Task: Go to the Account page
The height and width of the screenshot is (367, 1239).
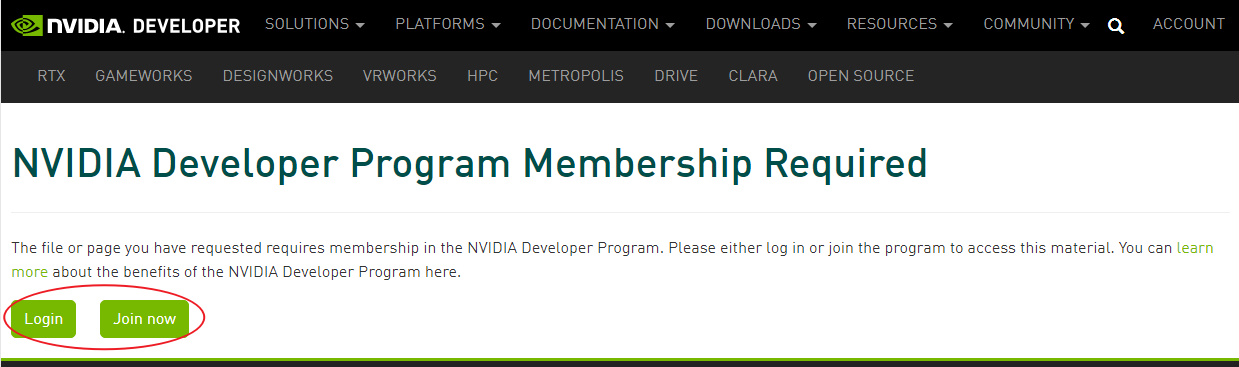Action: [x=1189, y=24]
